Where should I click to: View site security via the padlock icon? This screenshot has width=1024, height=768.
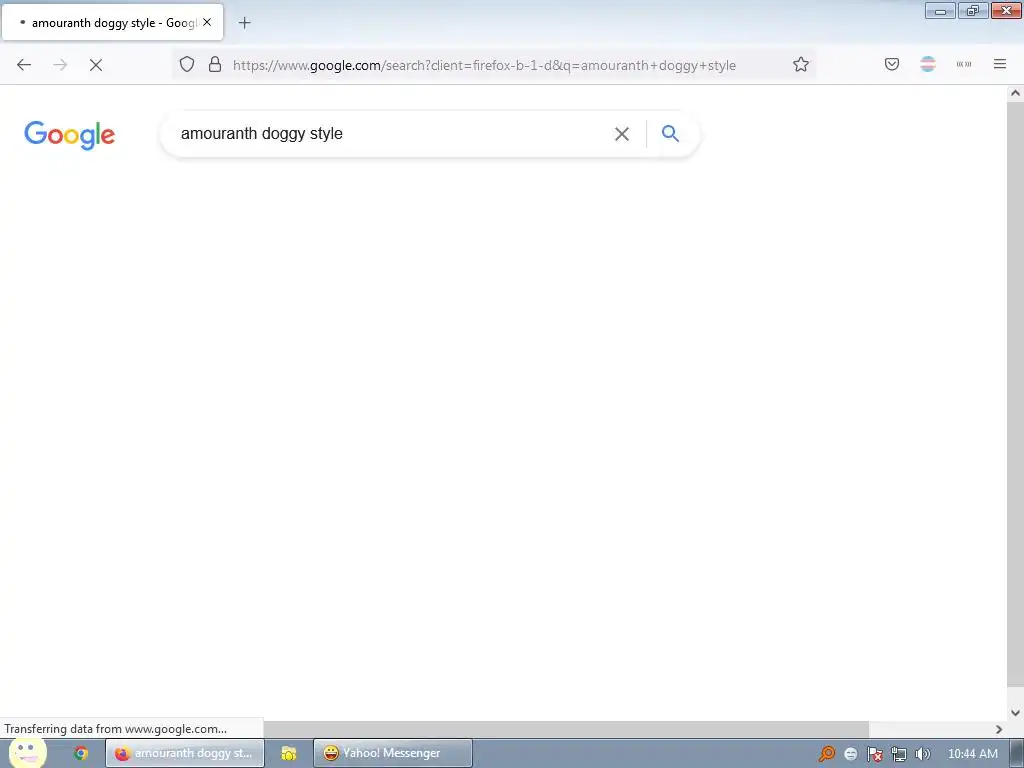(x=215, y=65)
